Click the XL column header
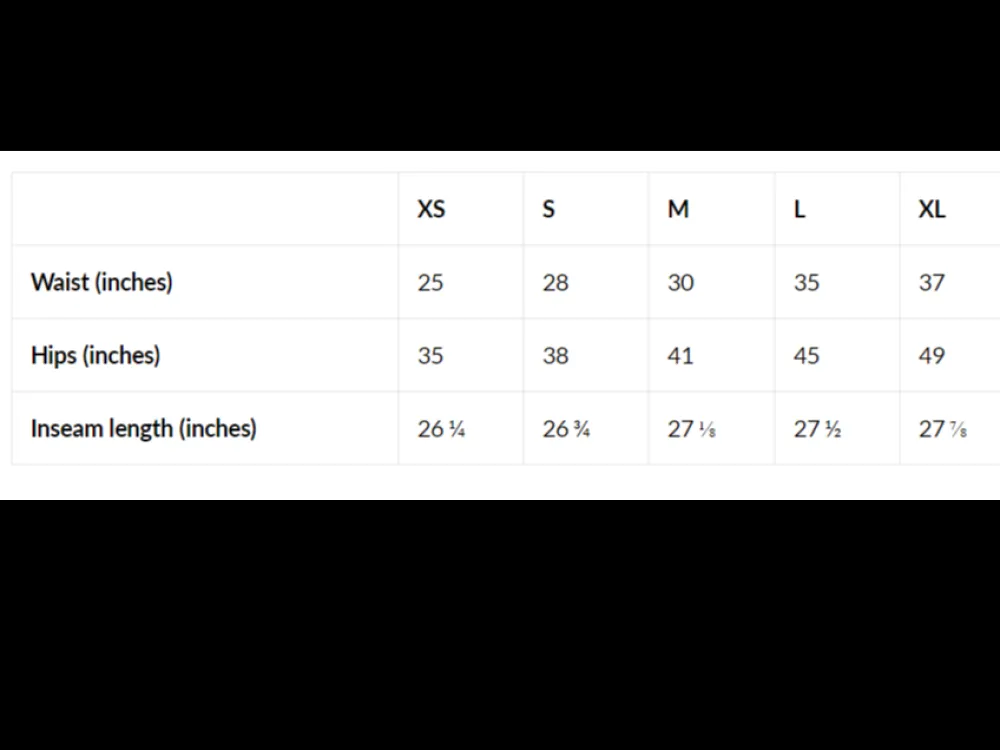 [932, 209]
